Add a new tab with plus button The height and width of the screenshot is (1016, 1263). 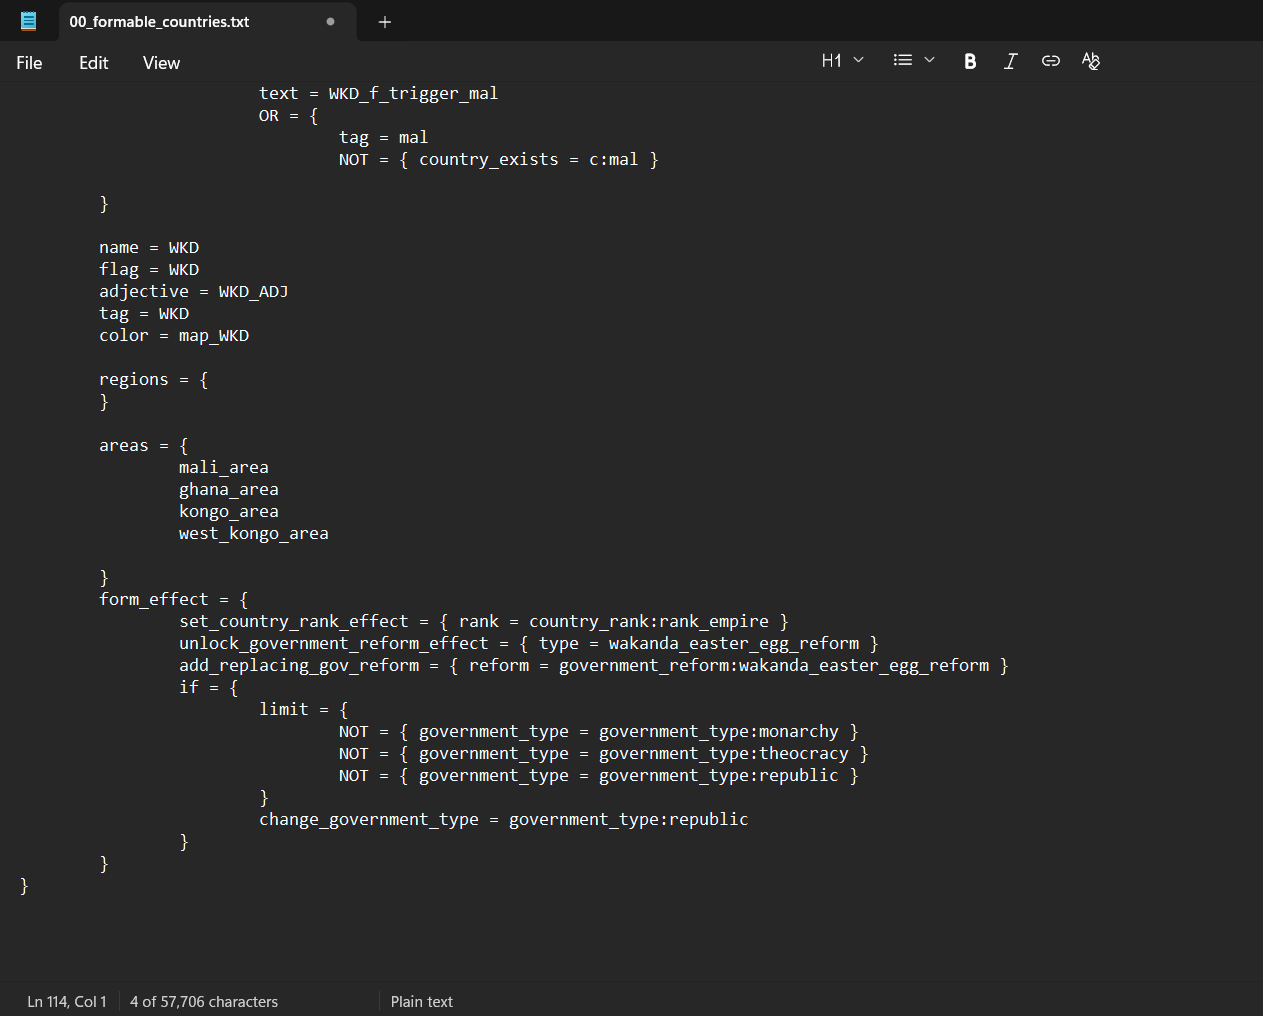385,22
